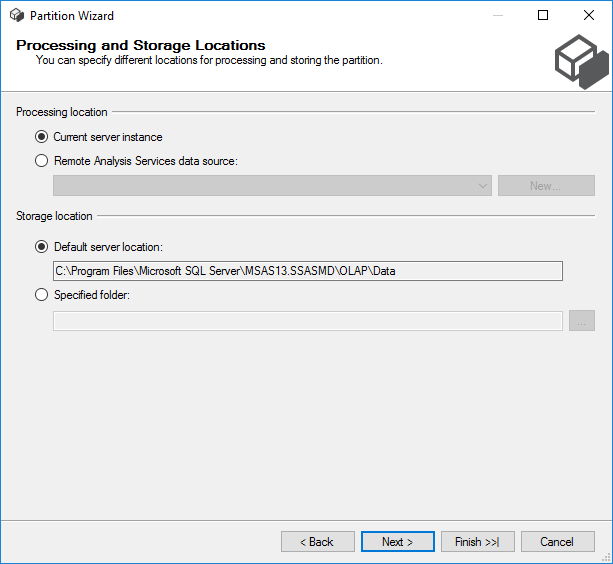Image resolution: width=613 pixels, height=564 pixels.
Task: Click the Partition Wizard title bar icon
Action: click(x=16, y=16)
